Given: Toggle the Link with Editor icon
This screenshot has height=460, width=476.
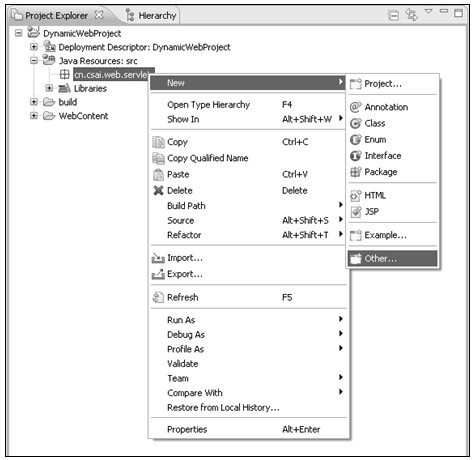Looking at the screenshot, I should 411,15.
